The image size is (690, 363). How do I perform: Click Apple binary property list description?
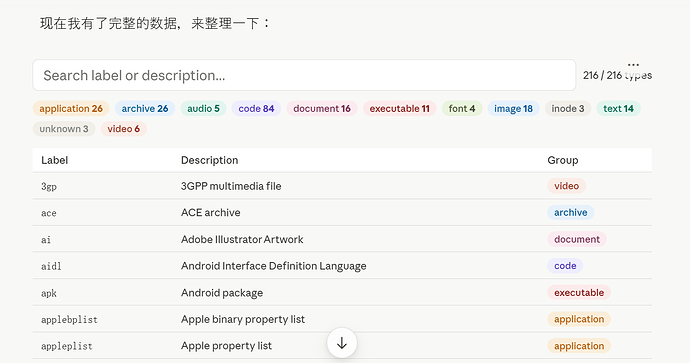pyautogui.click(x=242, y=319)
